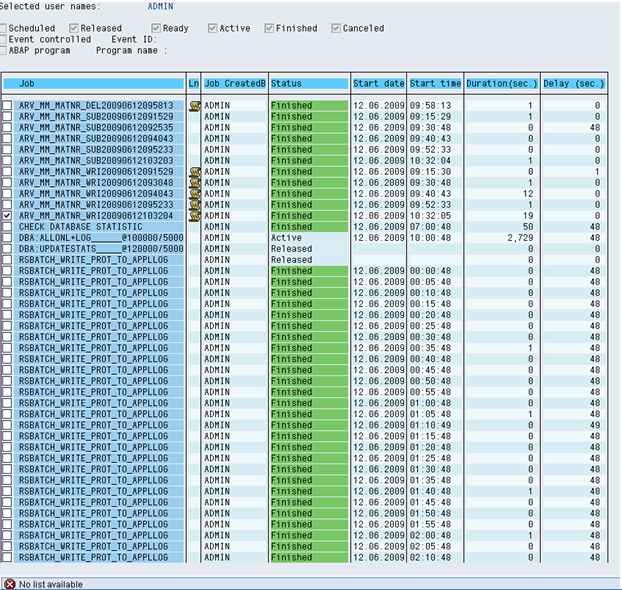Select job name DBA:UPDATESTATS @120000/5000
622x590 pixels.
click(101, 249)
